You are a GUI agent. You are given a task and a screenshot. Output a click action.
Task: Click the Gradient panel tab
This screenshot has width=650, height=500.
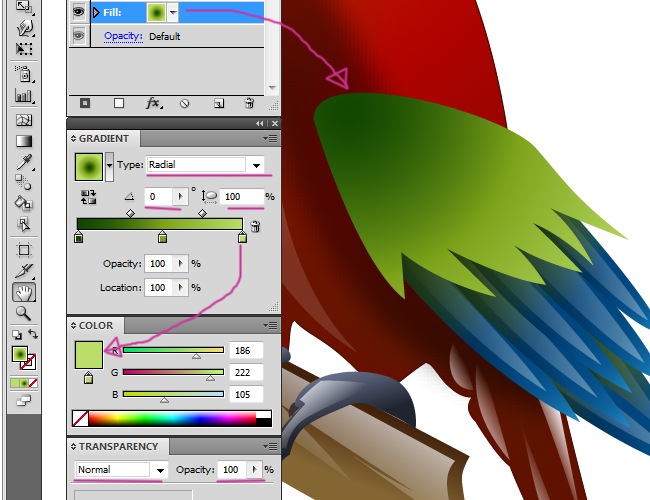click(x=104, y=139)
